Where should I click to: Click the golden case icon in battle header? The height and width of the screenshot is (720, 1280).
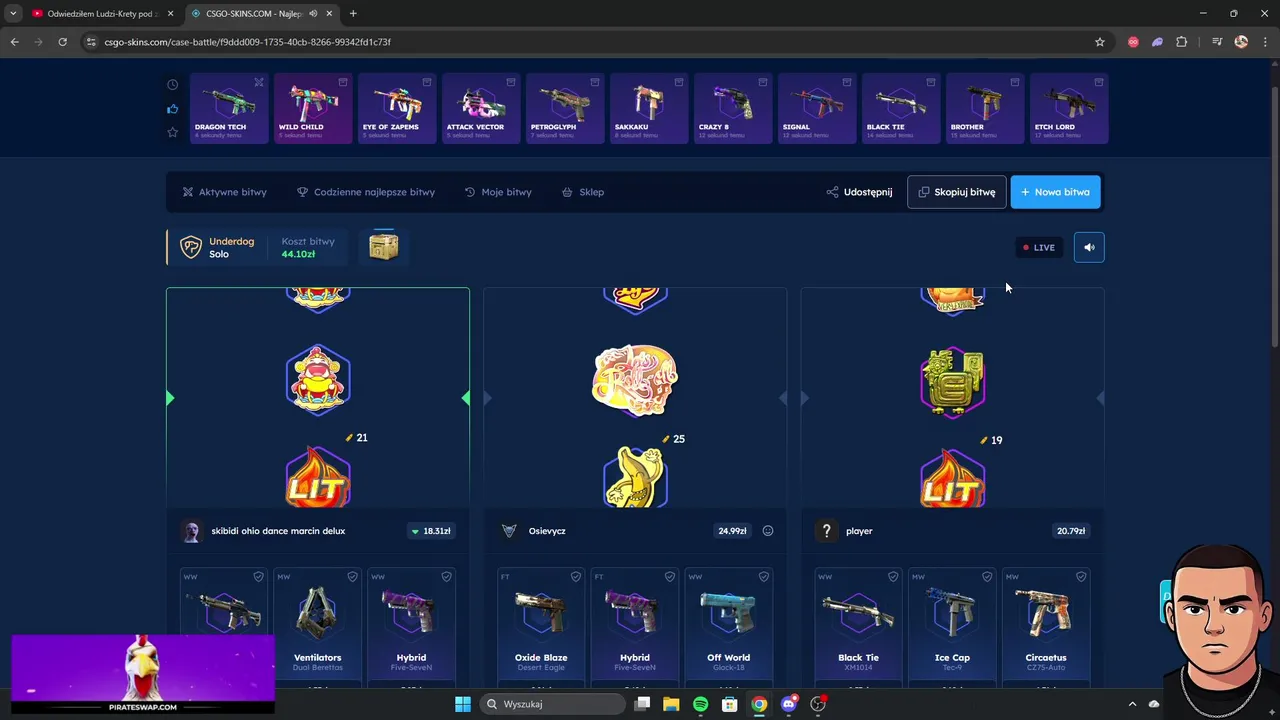384,246
